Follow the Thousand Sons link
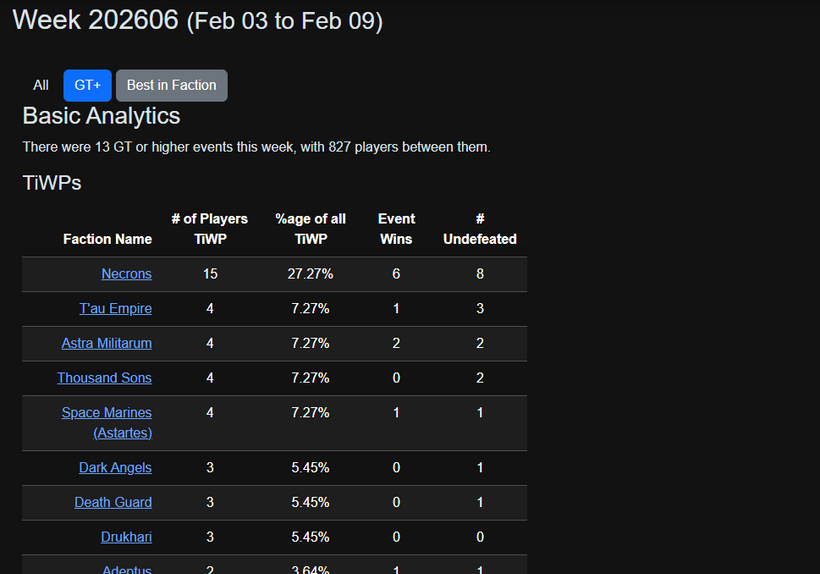820x574 pixels. pos(104,378)
